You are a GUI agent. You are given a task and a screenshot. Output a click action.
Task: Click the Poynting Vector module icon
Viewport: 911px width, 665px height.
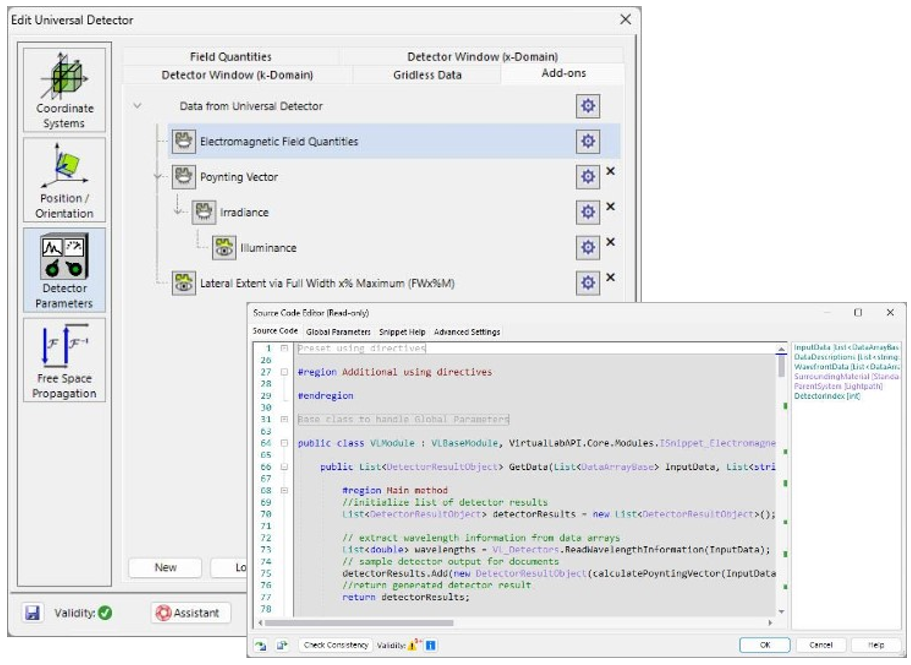184,177
